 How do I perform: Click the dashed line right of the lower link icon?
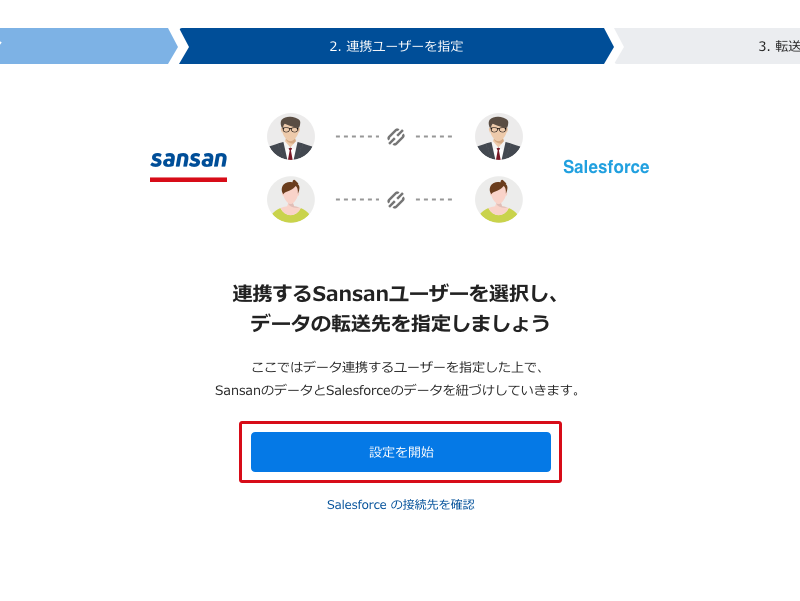[434, 199]
